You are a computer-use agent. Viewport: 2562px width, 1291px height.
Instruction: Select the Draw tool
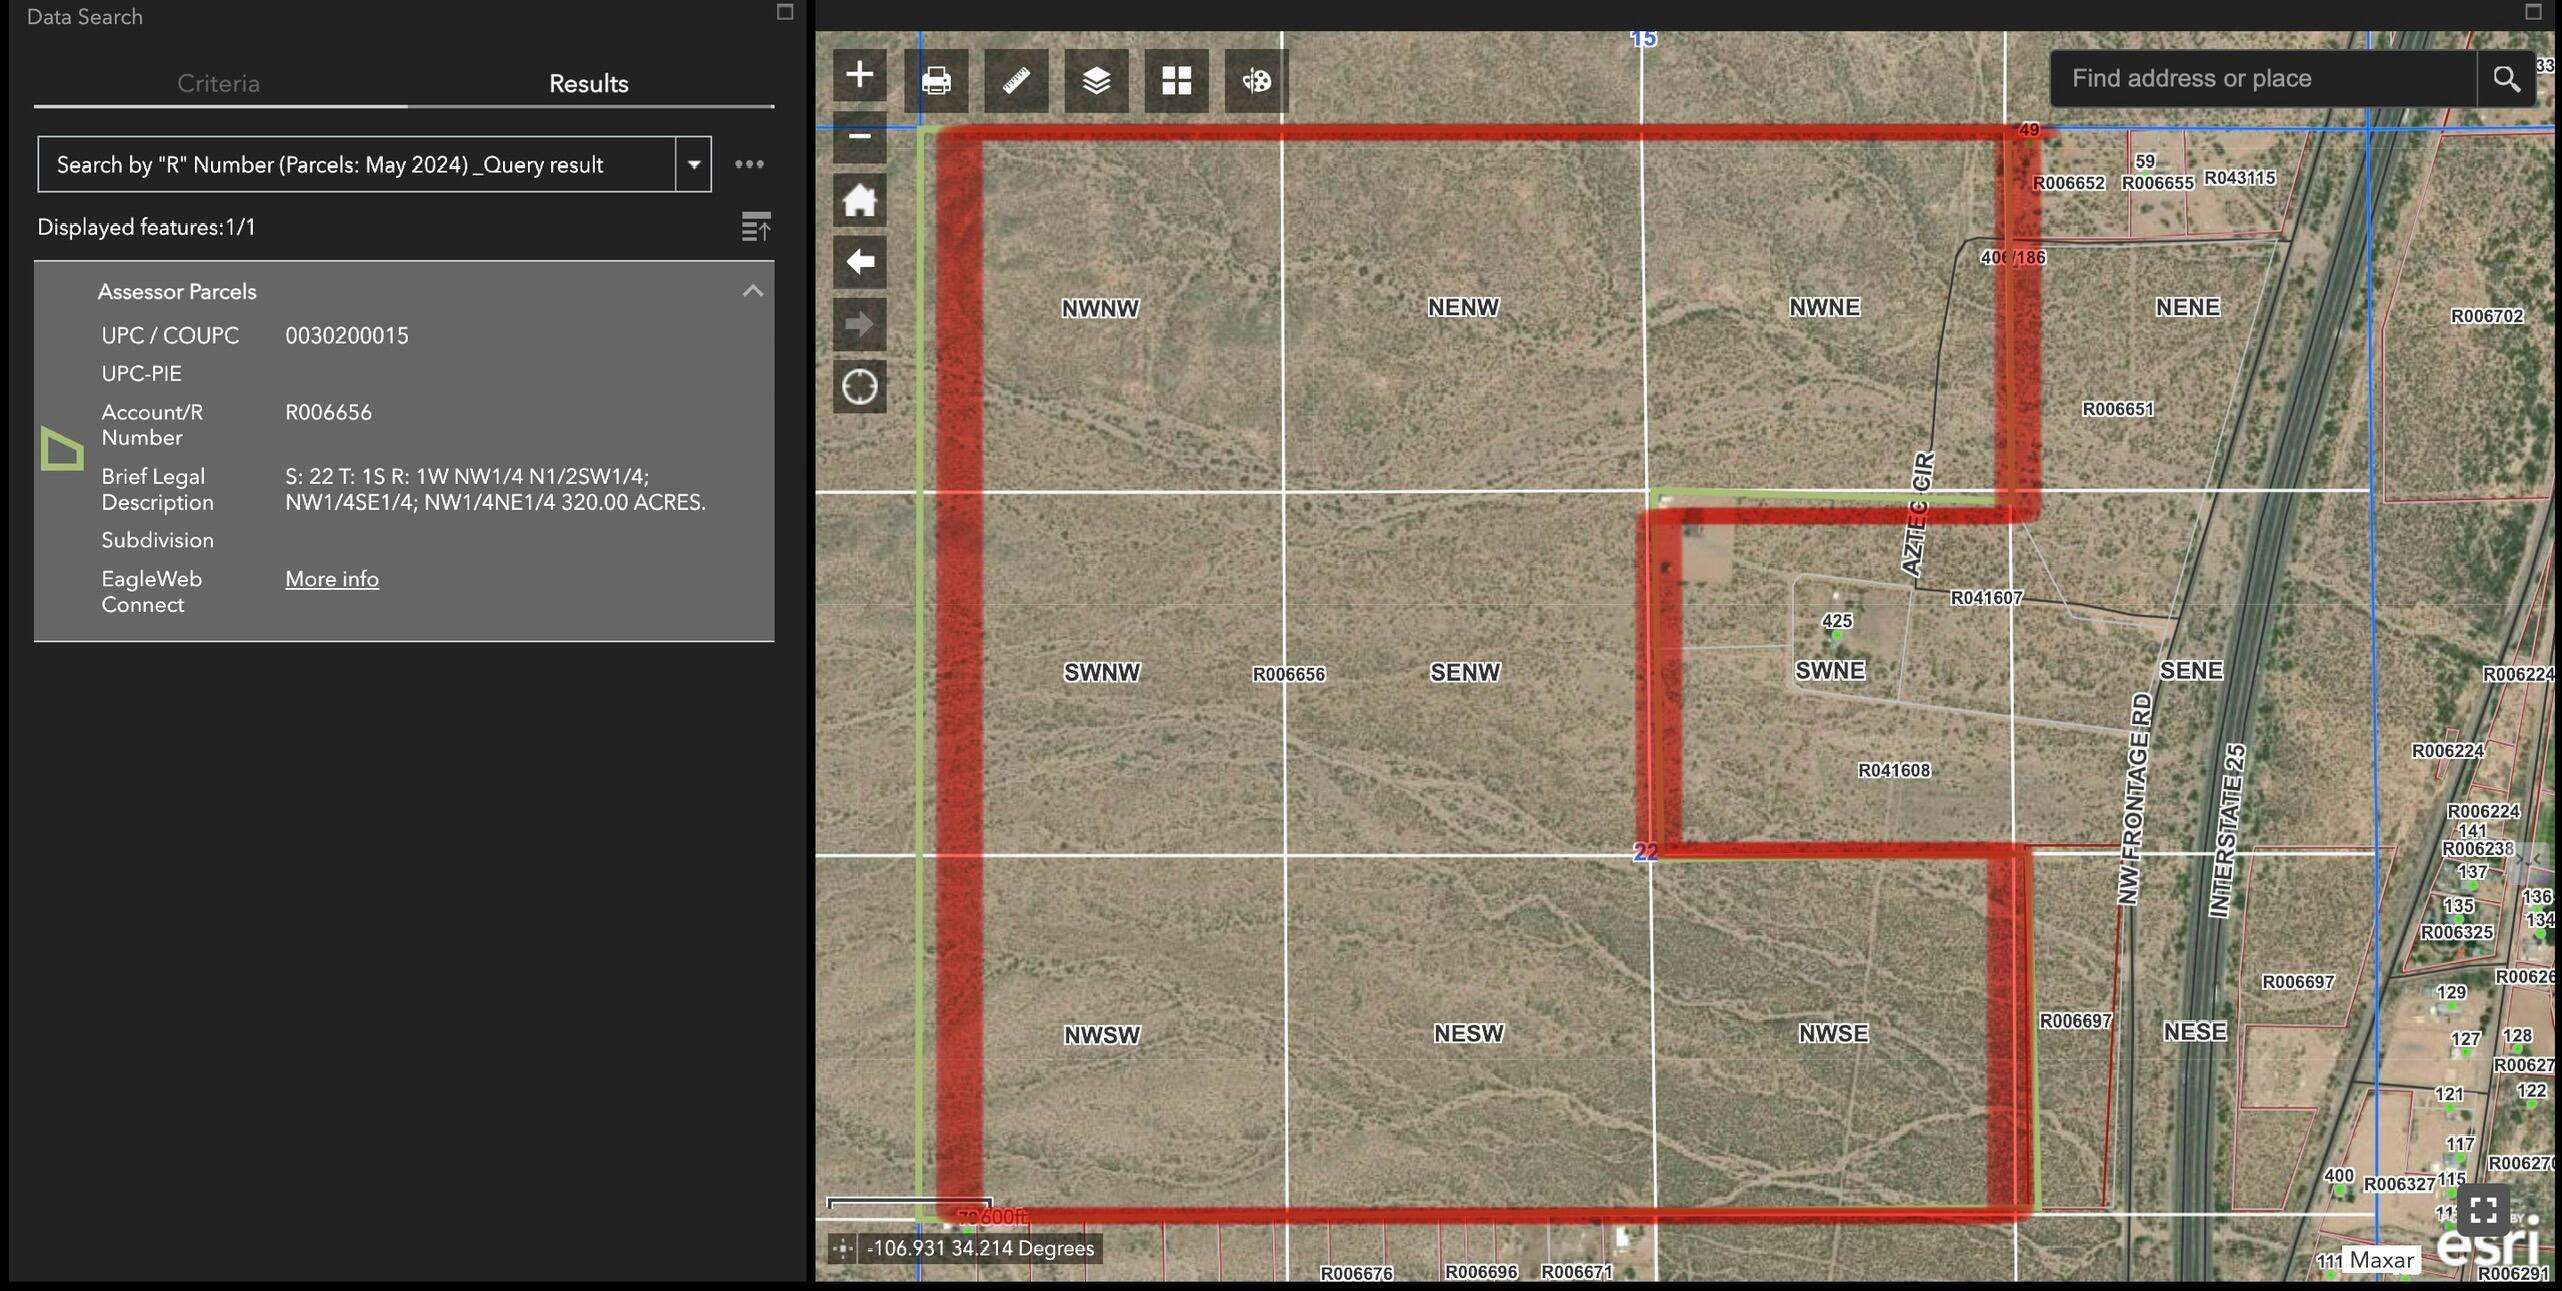[1256, 81]
